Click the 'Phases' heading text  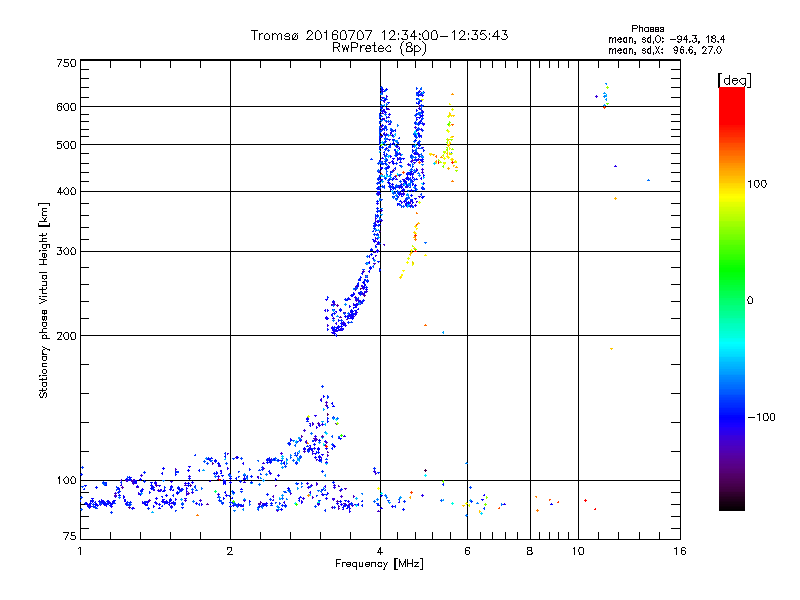tap(647, 29)
